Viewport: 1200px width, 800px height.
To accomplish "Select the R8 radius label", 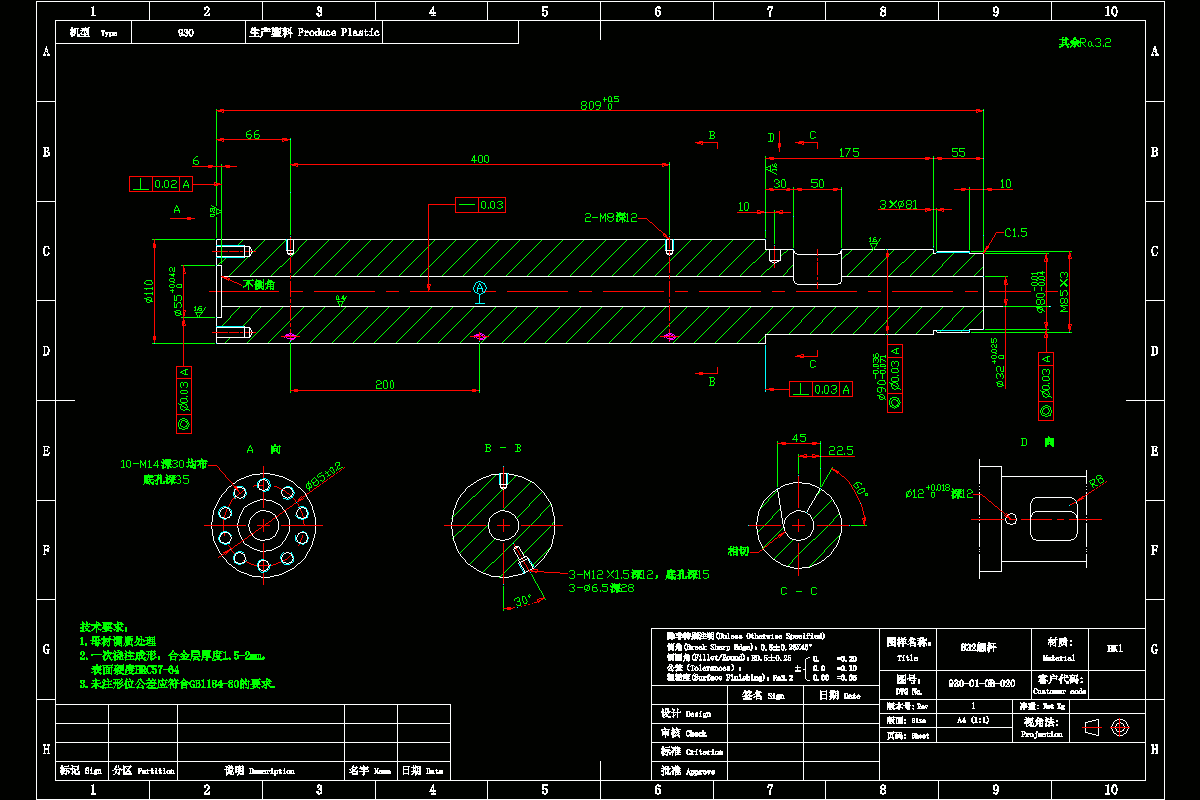I will click(x=1097, y=482).
